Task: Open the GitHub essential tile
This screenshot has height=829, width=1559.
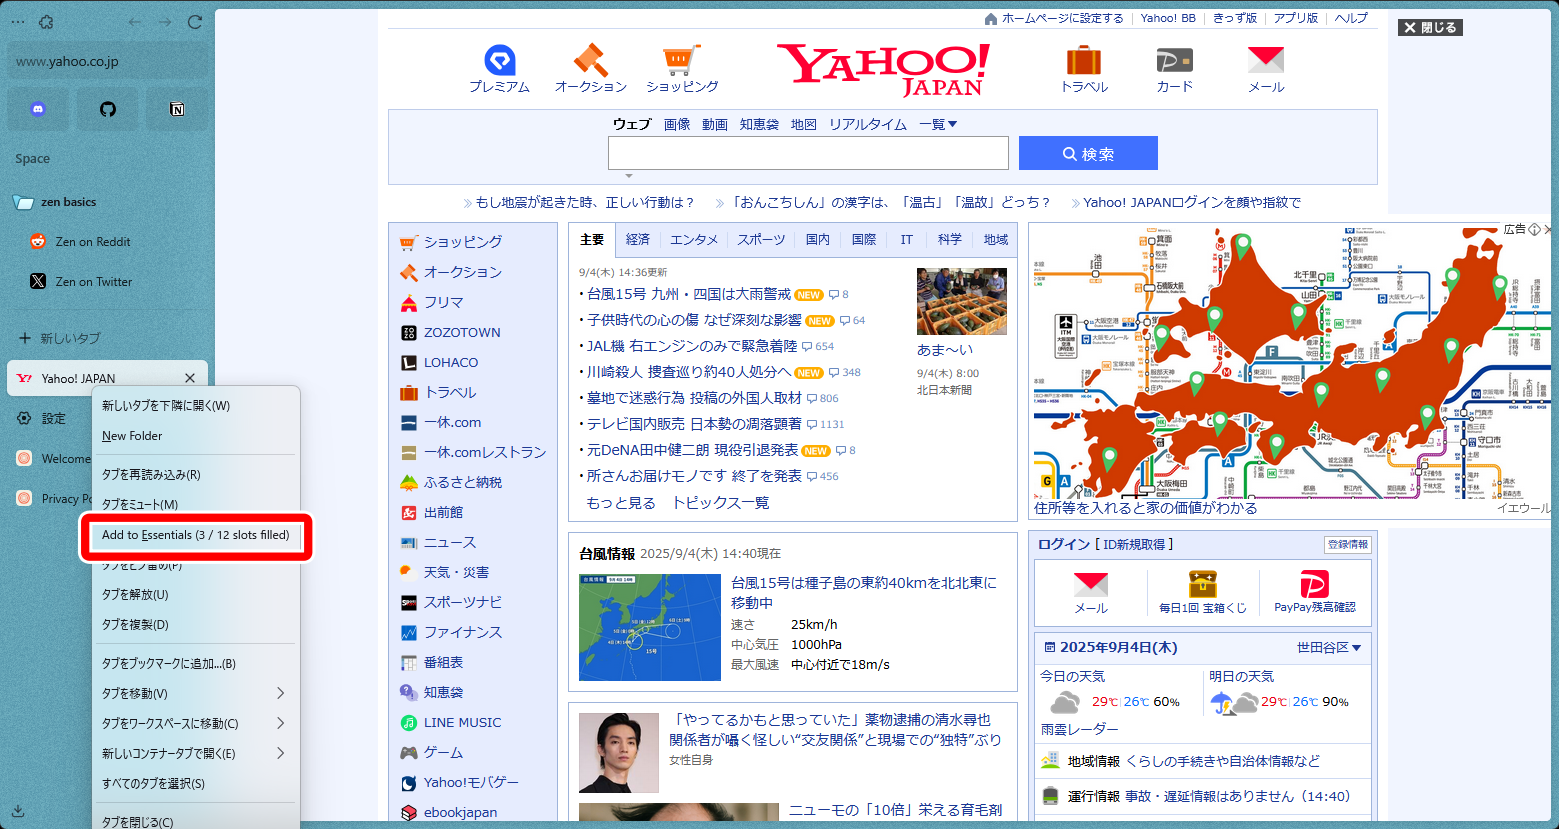Action: click(x=108, y=109)
